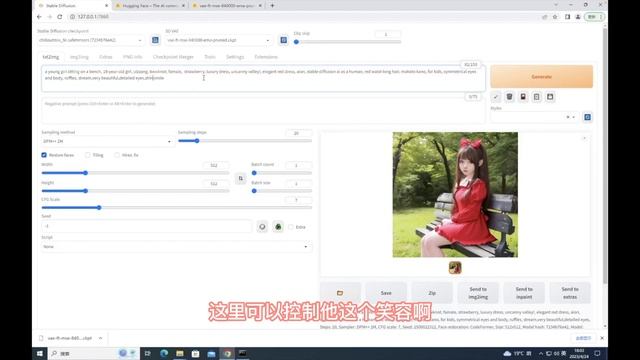Screen dimensions: 640x360
Task: Switch to the Hugging Face browser tab
Action: pyautogui.click(x=149, y=6)
